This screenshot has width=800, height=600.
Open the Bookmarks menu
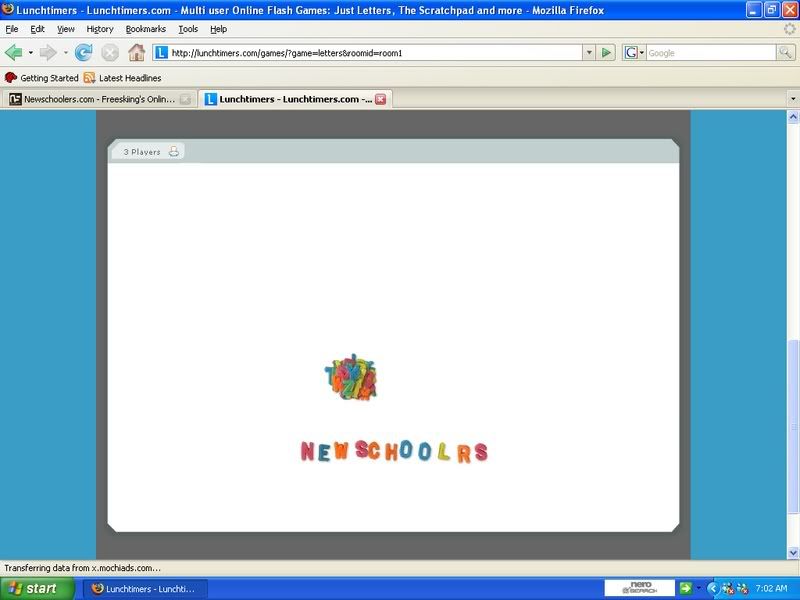145,29
